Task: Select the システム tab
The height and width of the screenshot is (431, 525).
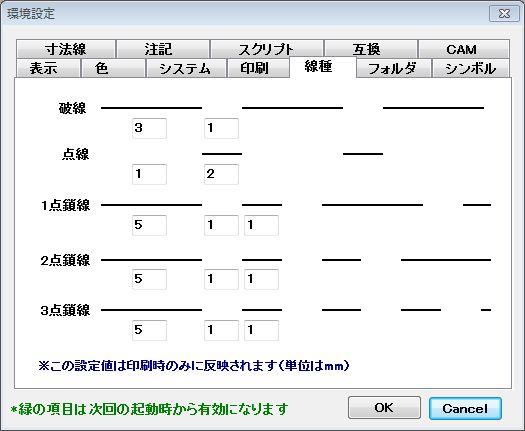Action: pyautogui.click(x=186, y=68)
